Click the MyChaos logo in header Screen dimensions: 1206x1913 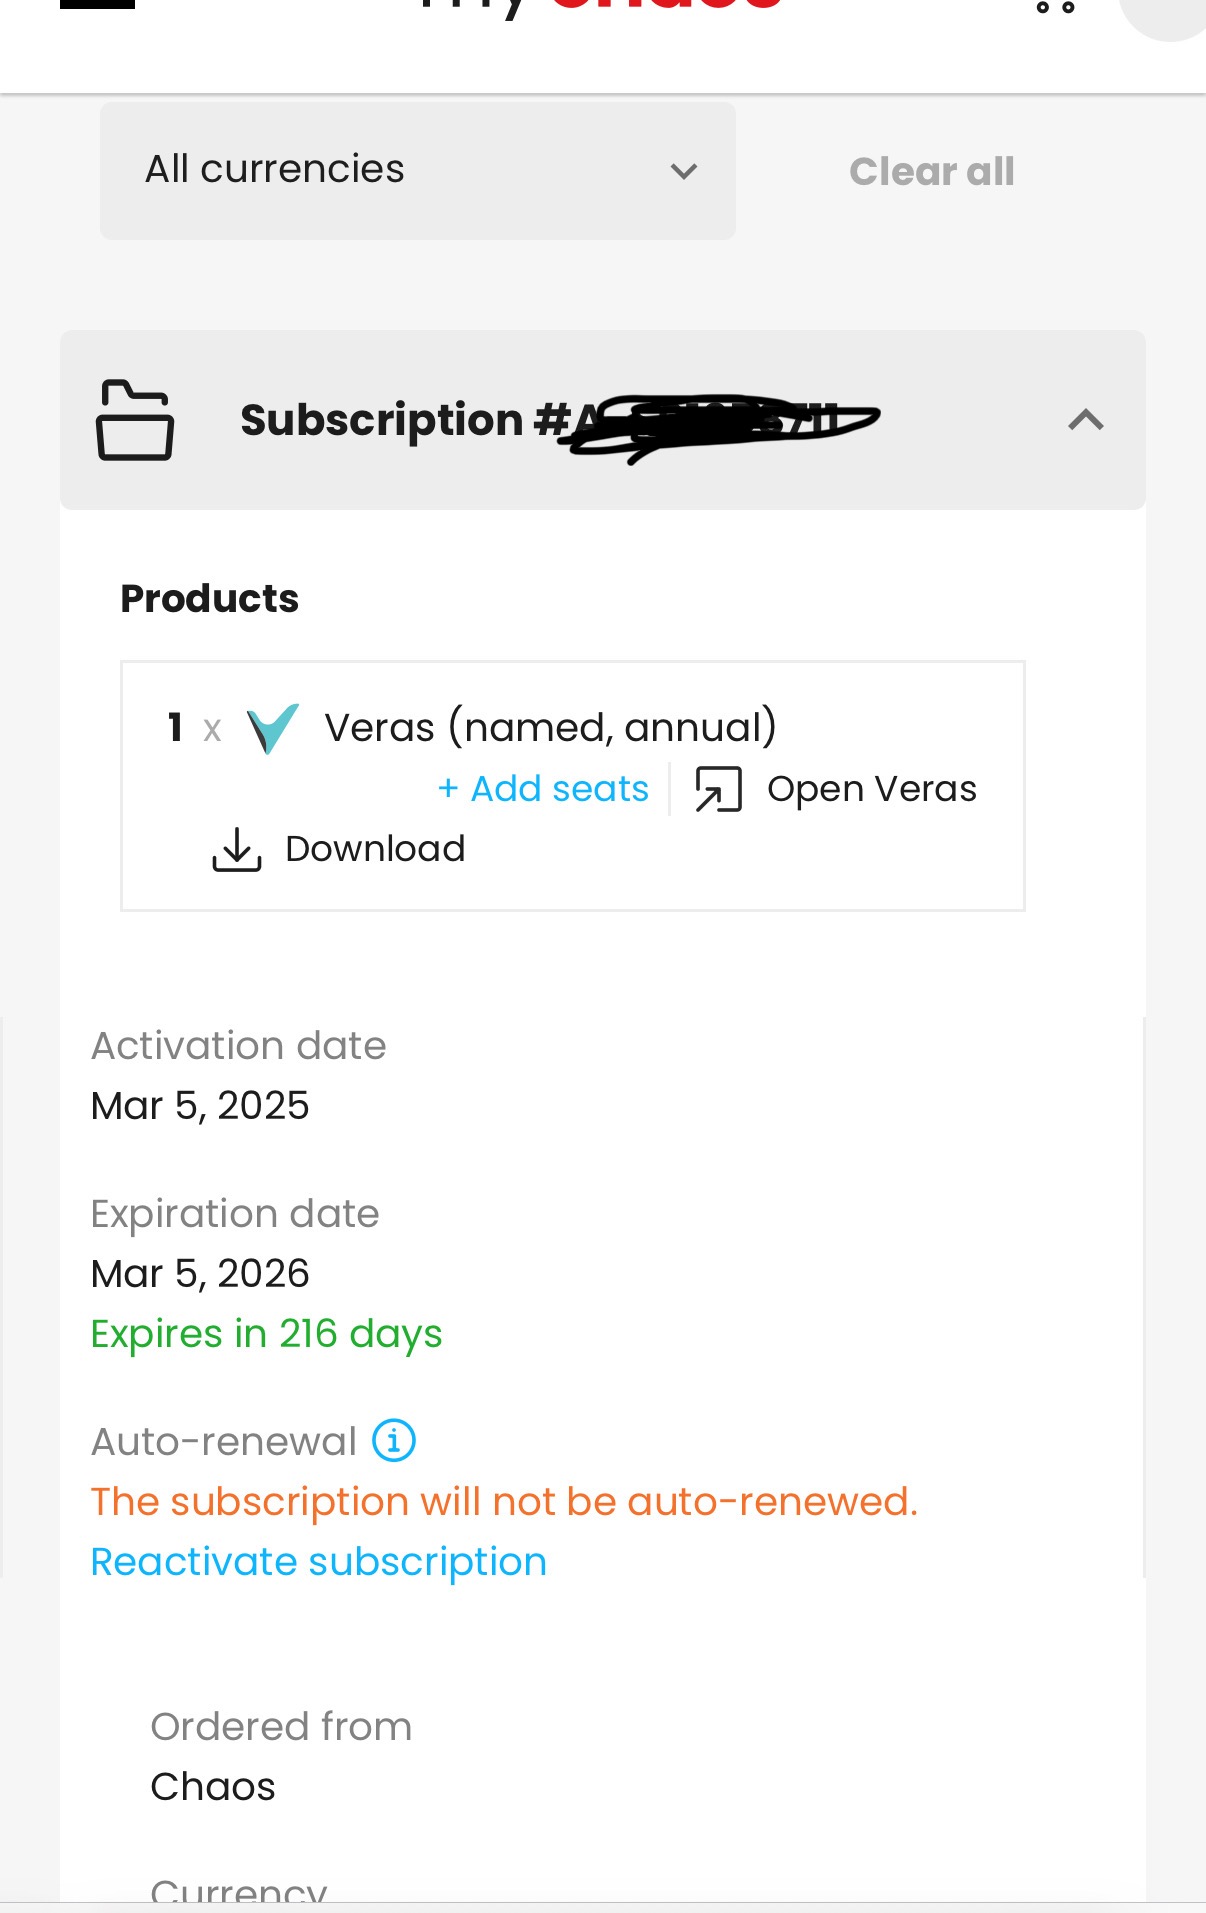click(600, 5)
